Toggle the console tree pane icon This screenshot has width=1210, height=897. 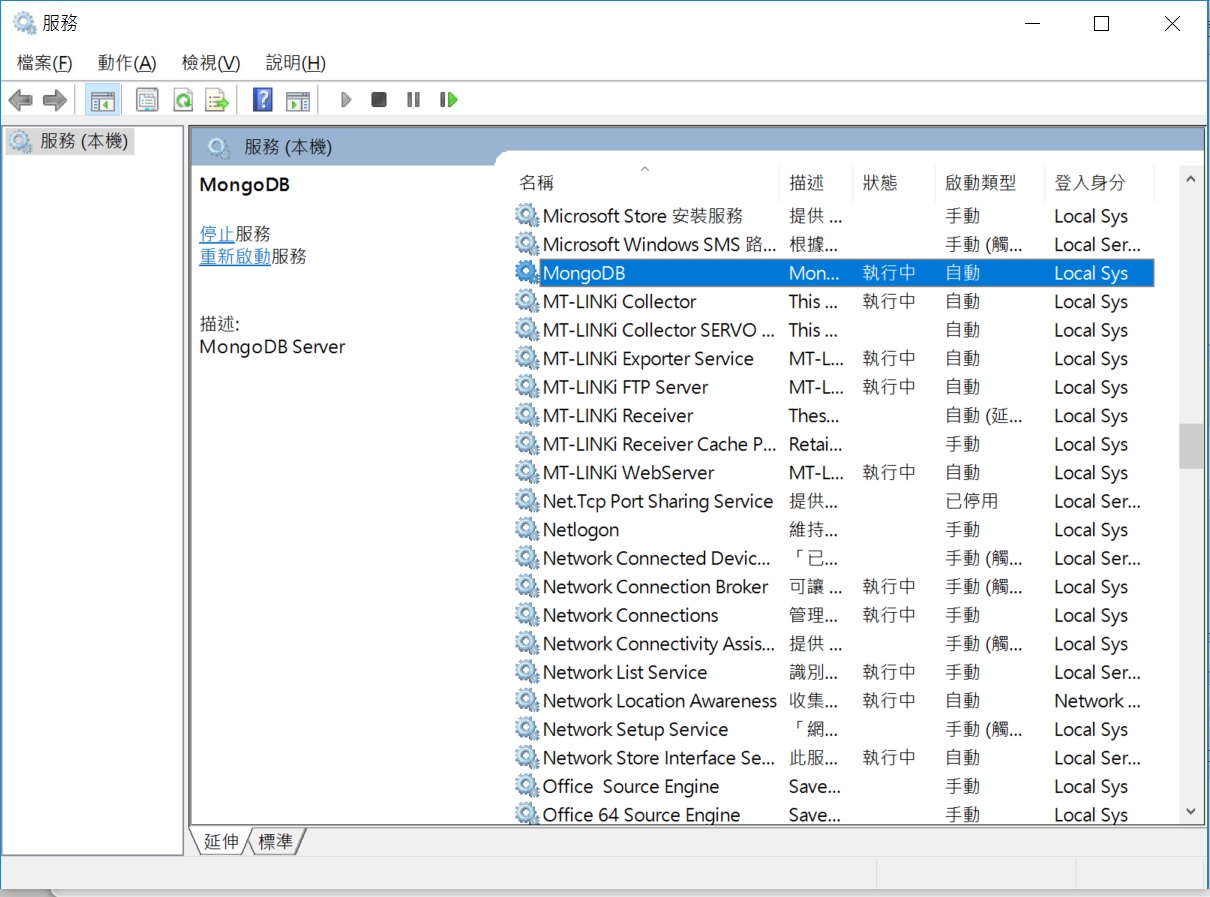[x=103, y=100]
